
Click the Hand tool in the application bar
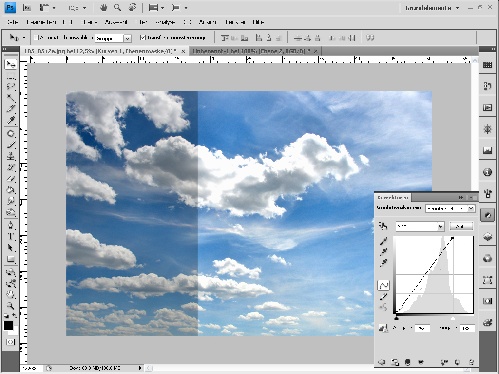[104, 7]
